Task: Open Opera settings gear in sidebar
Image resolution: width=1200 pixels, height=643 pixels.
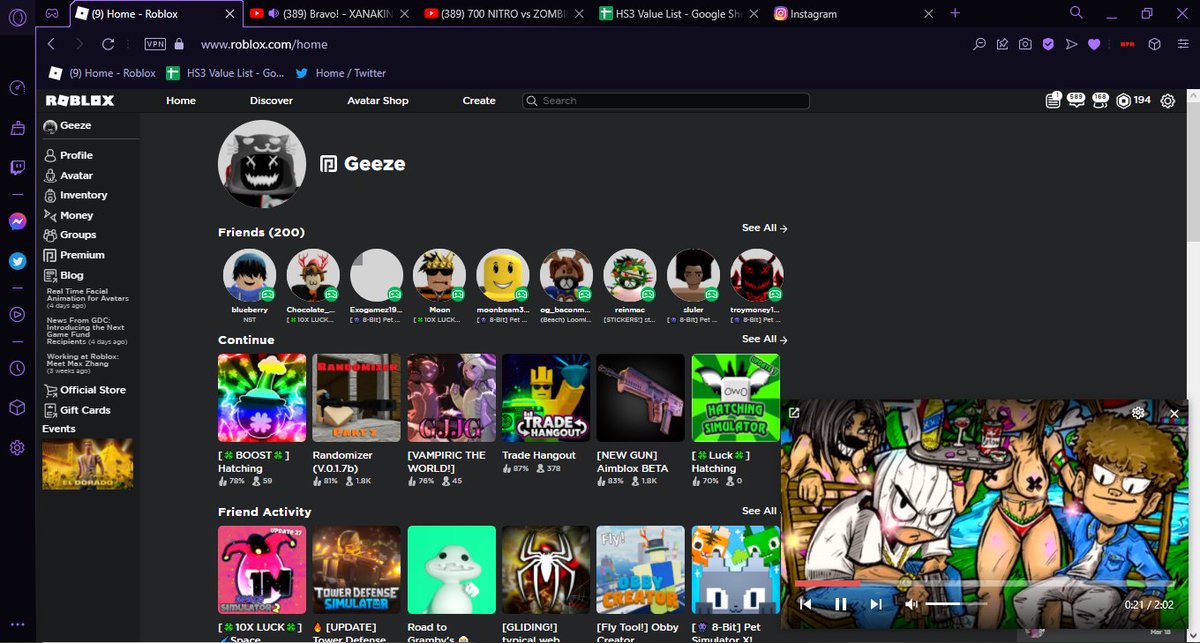Action: tap(17, 447)
